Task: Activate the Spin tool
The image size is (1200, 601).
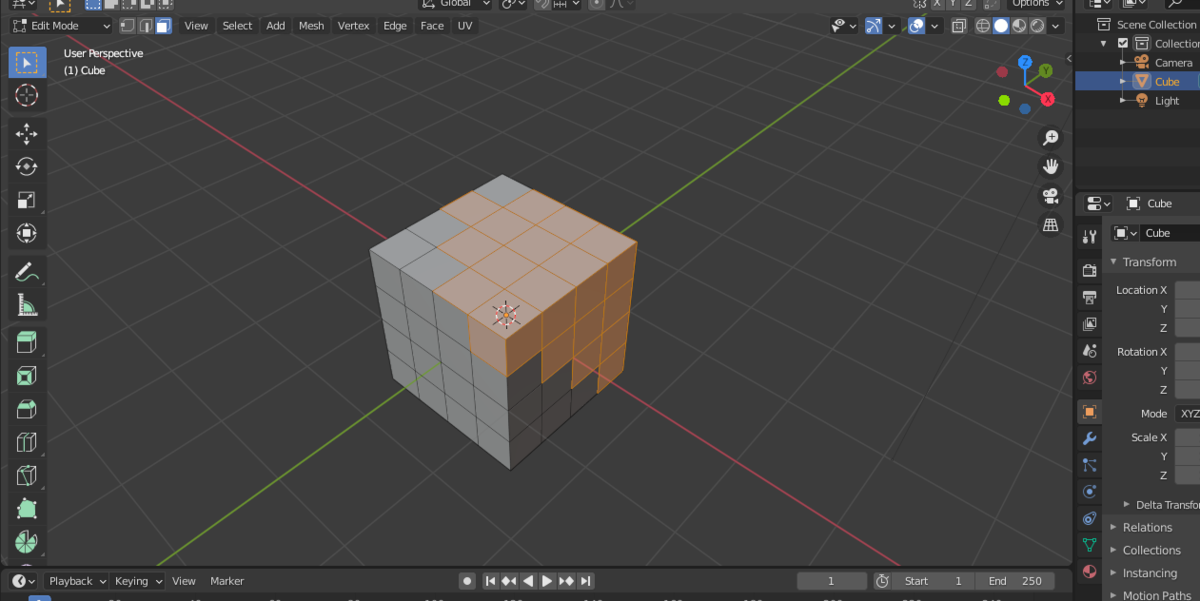Action: pyautogui.click(x=27, y=541)
